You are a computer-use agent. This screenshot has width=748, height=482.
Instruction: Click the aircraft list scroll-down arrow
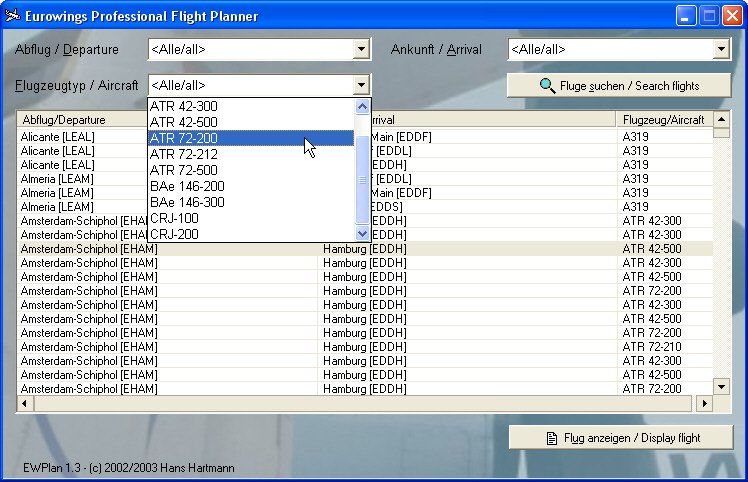click(363, 233)
